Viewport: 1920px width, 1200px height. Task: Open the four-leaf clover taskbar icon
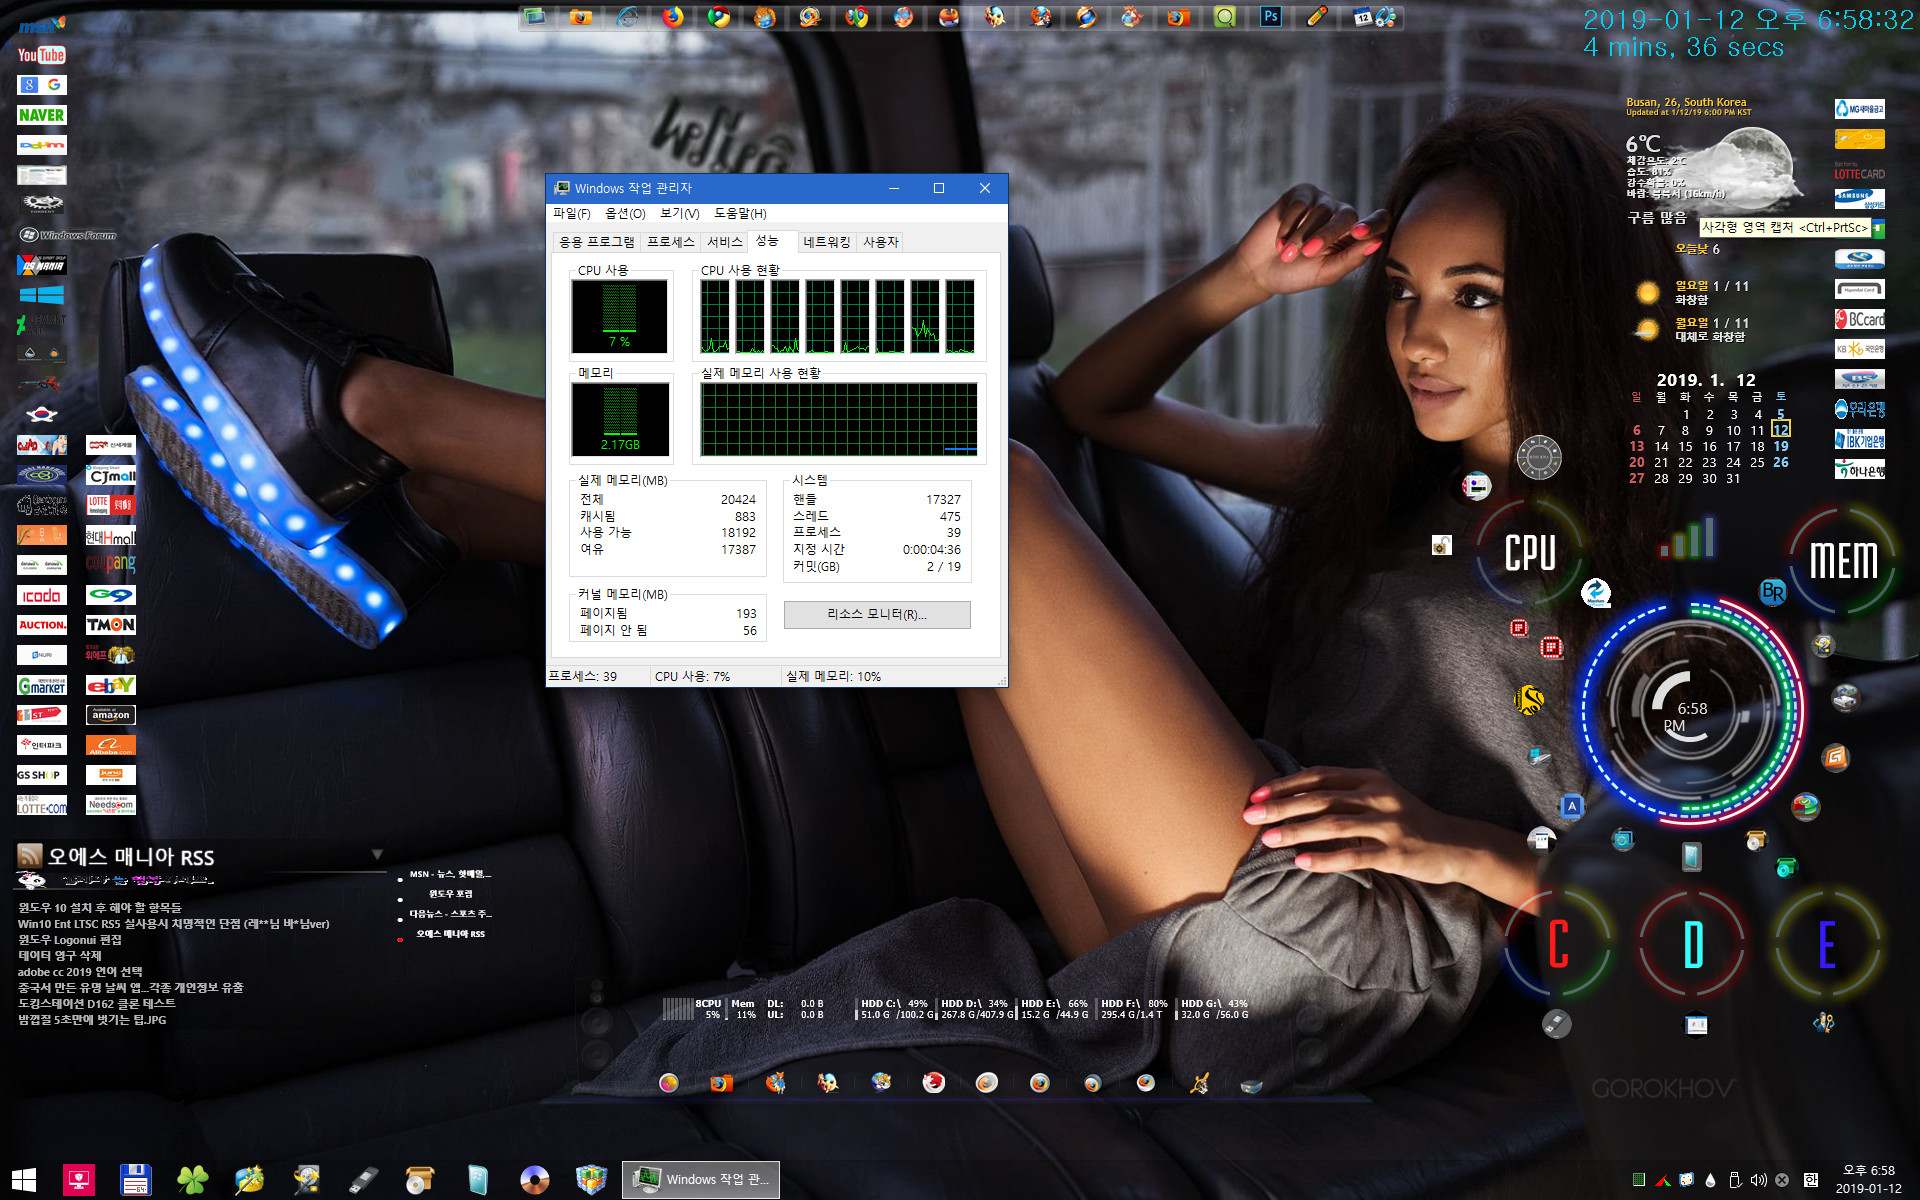192,1180
